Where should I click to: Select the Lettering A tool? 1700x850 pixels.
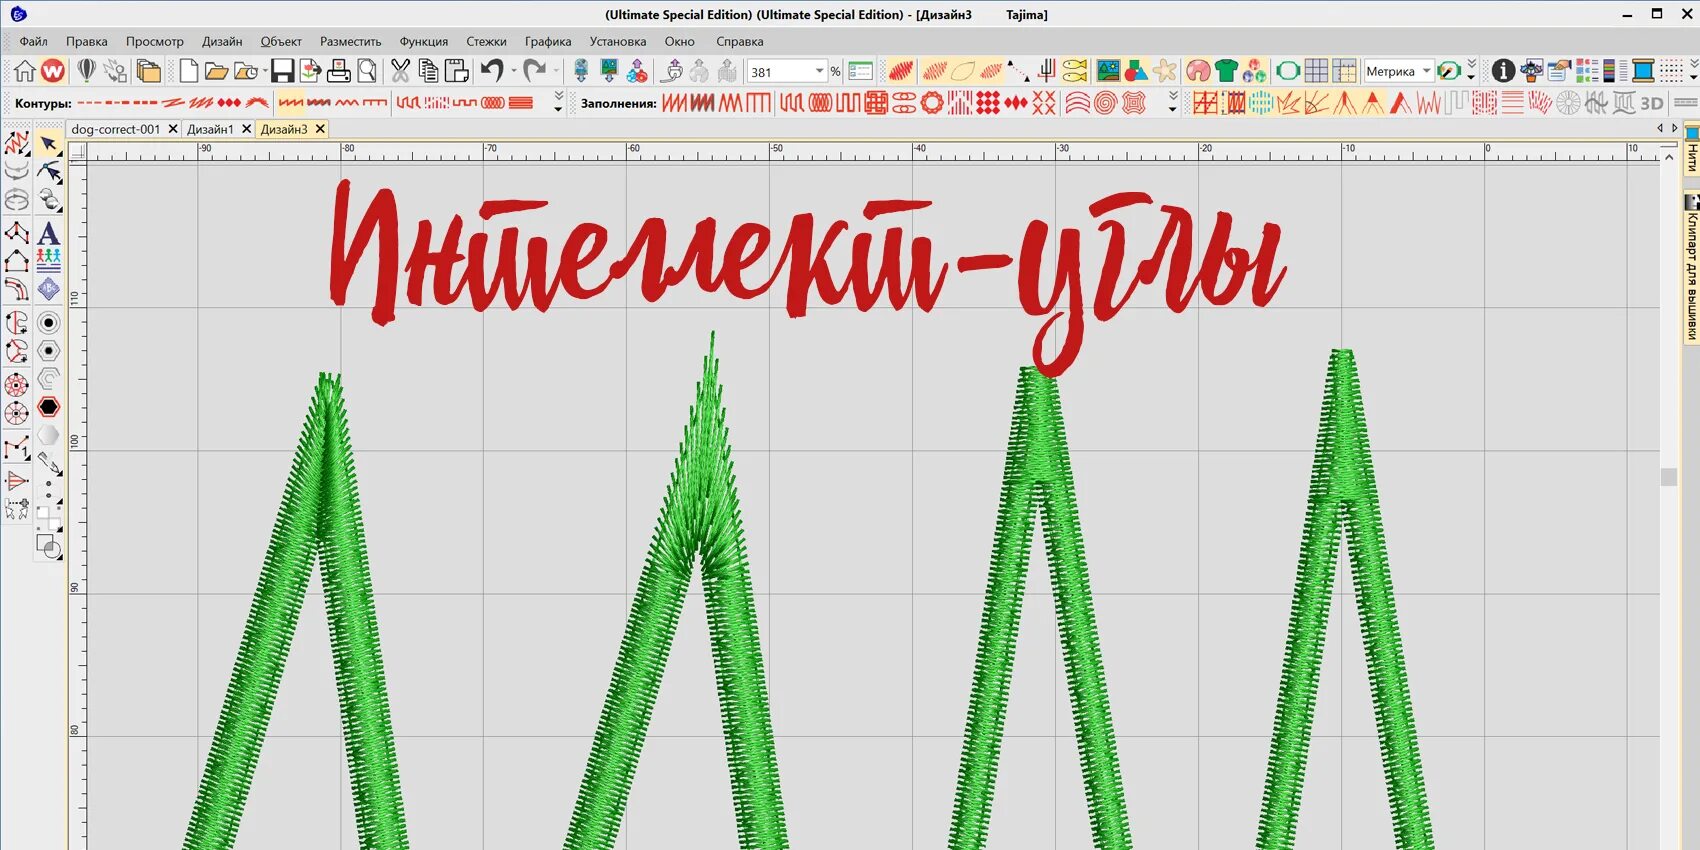pyautogui.click(x=48, y=233)
